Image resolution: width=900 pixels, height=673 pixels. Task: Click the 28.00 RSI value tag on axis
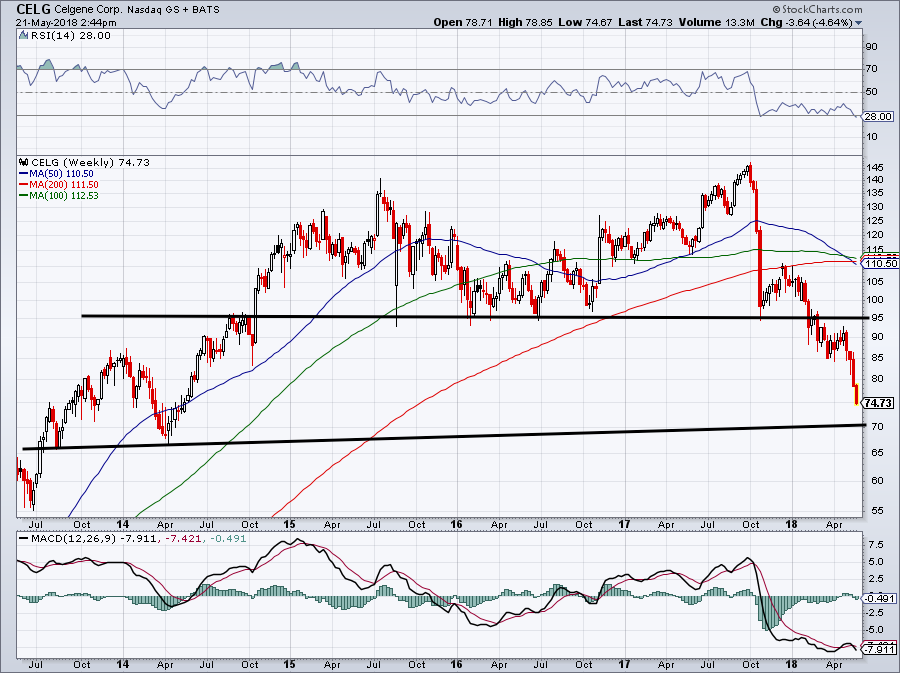click(878, 116)
